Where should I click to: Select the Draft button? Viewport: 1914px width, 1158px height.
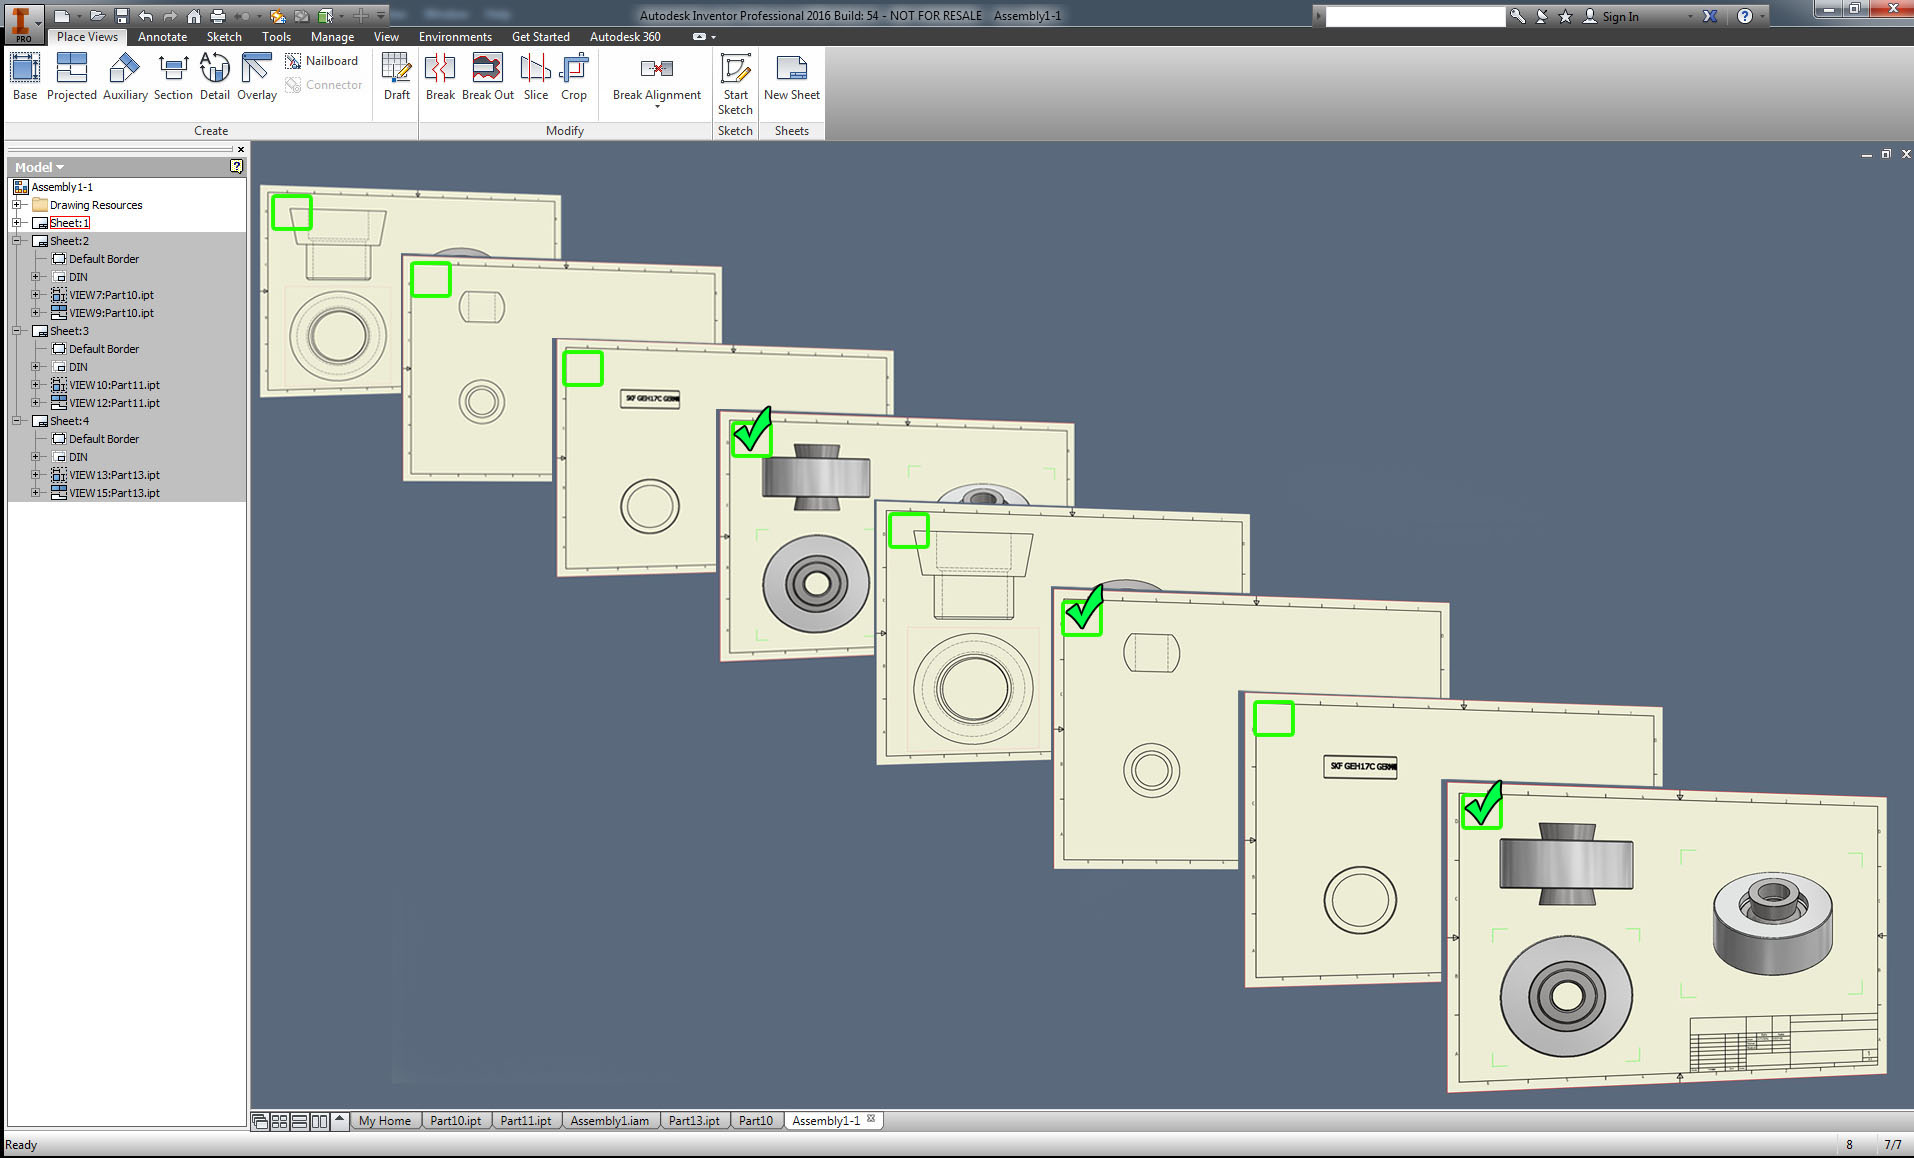396,75
